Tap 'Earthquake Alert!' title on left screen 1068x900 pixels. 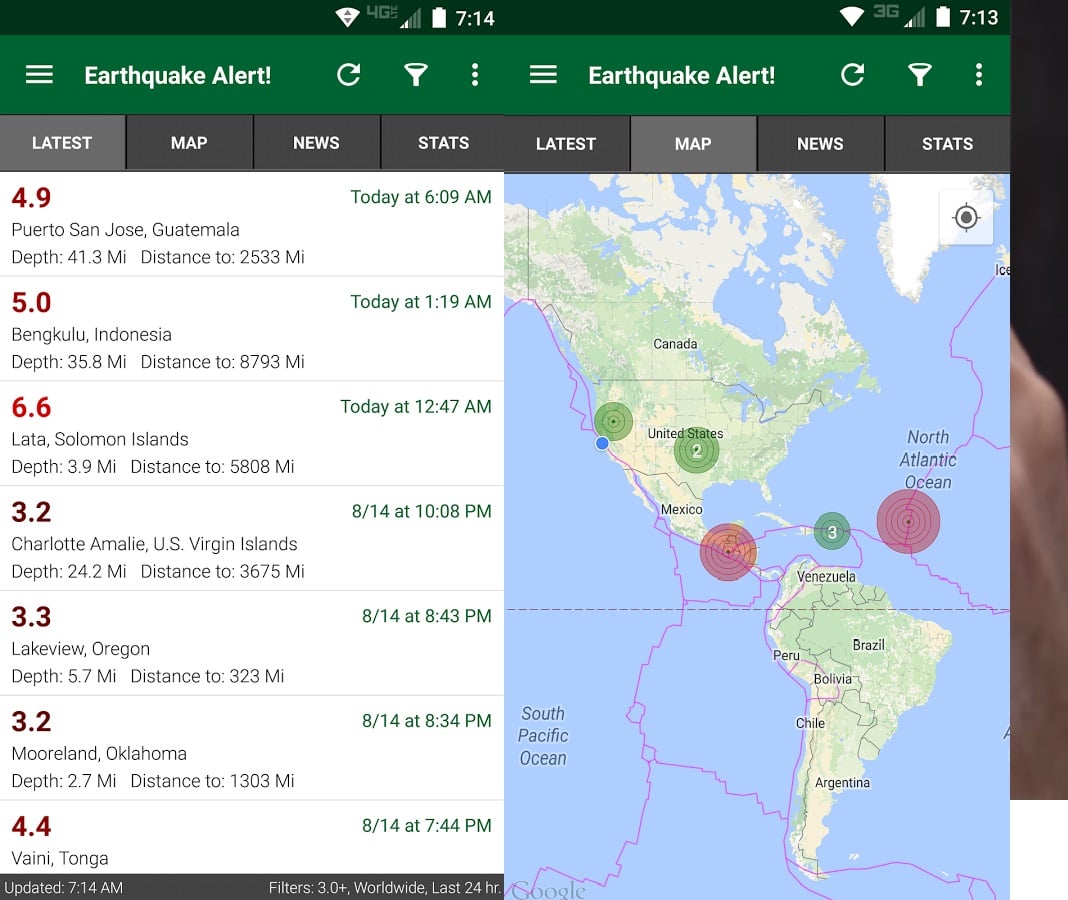tap(178, 75)
